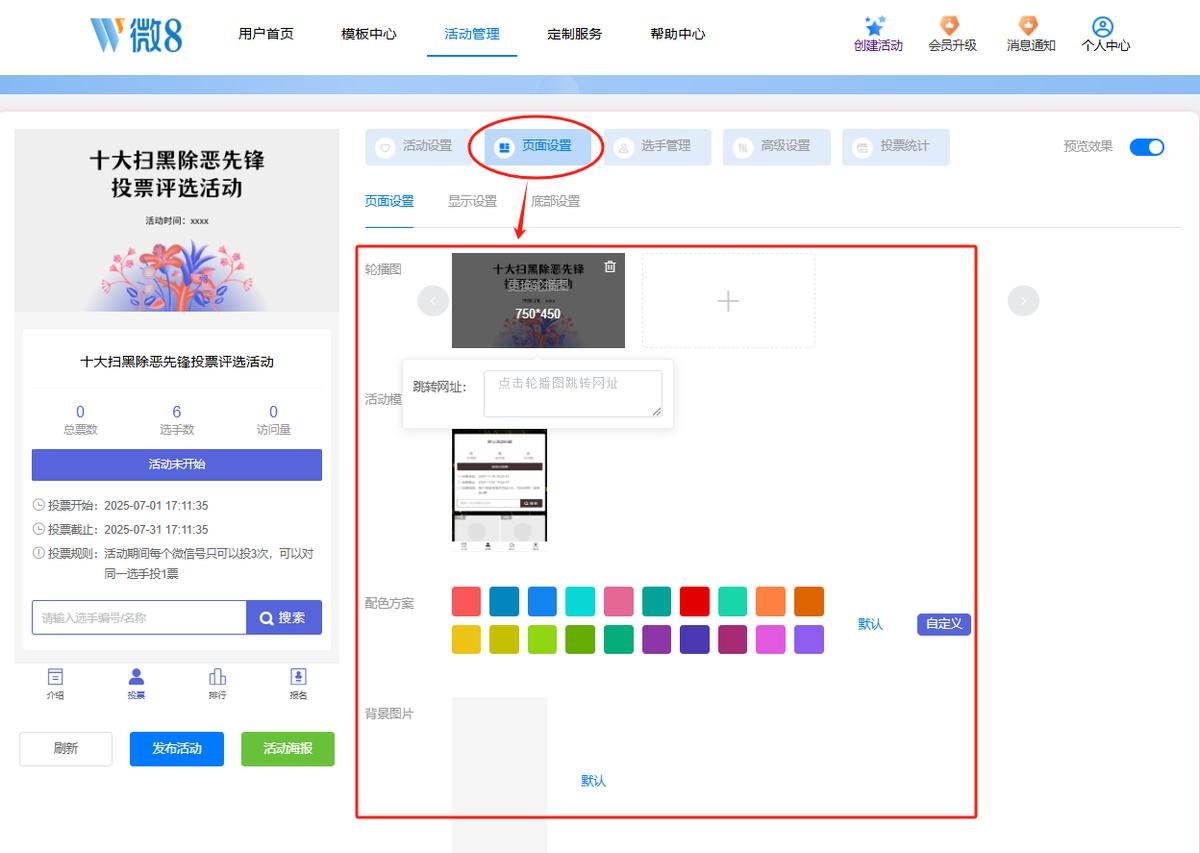Click the 活动海报 button
Viewport: 1200px width, 853px height.
(x=288, y=749)
